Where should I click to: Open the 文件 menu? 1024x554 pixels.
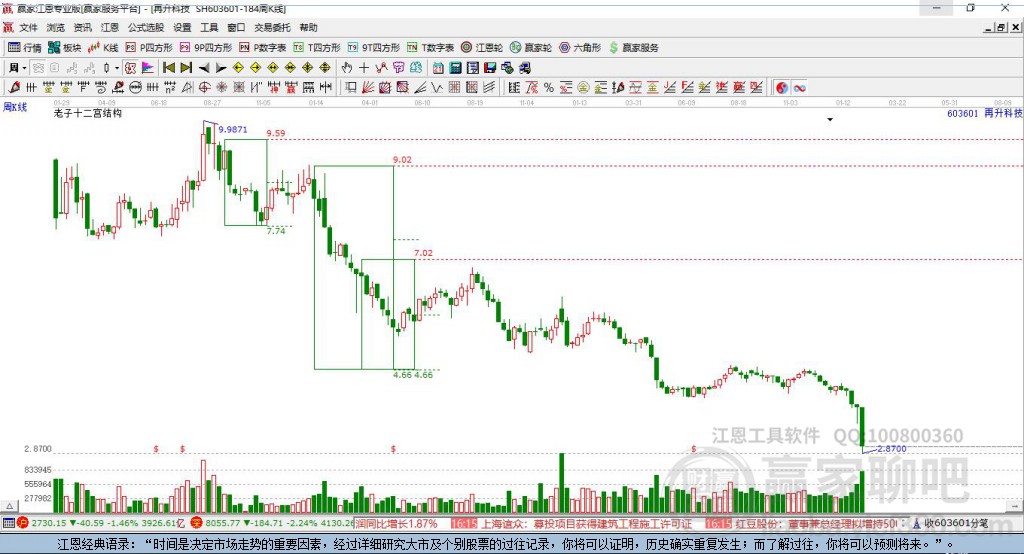[x=28, y=27]
